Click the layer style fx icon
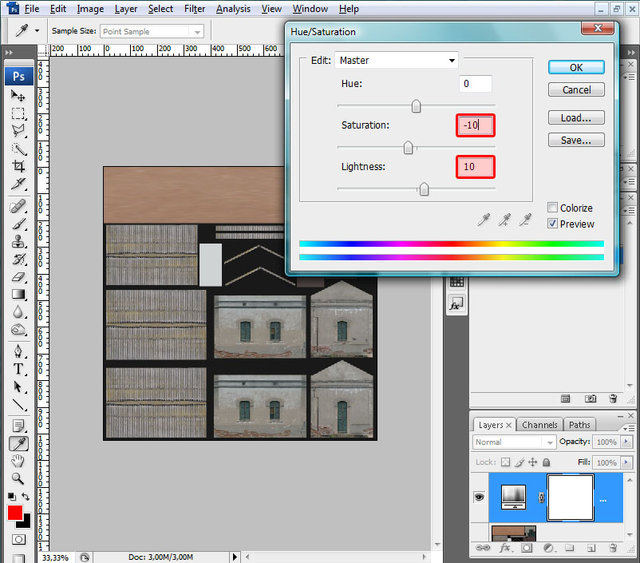Image resolution: width=640 pixels, height=563 pixels. coord(505,548)
